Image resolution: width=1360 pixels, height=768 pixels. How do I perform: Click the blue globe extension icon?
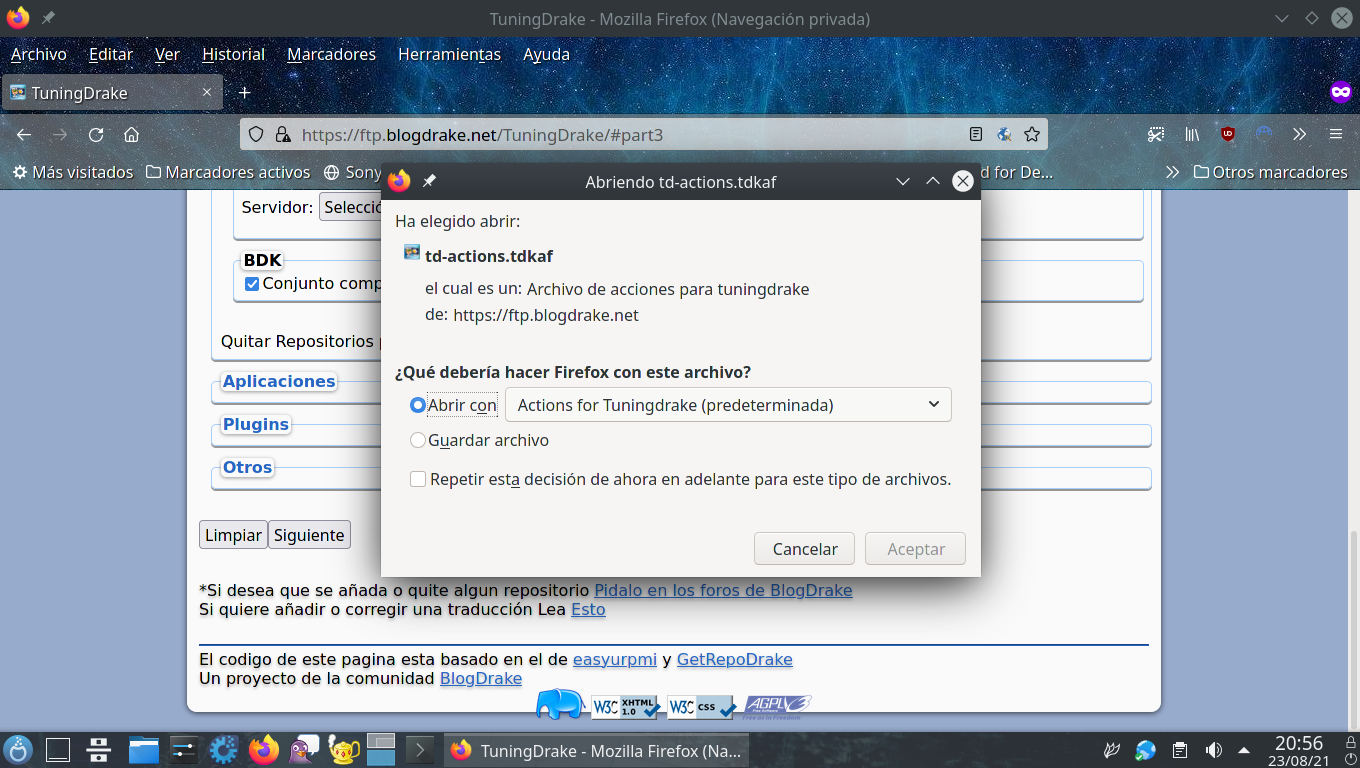pyautogui.click(x=1264, y=134)
